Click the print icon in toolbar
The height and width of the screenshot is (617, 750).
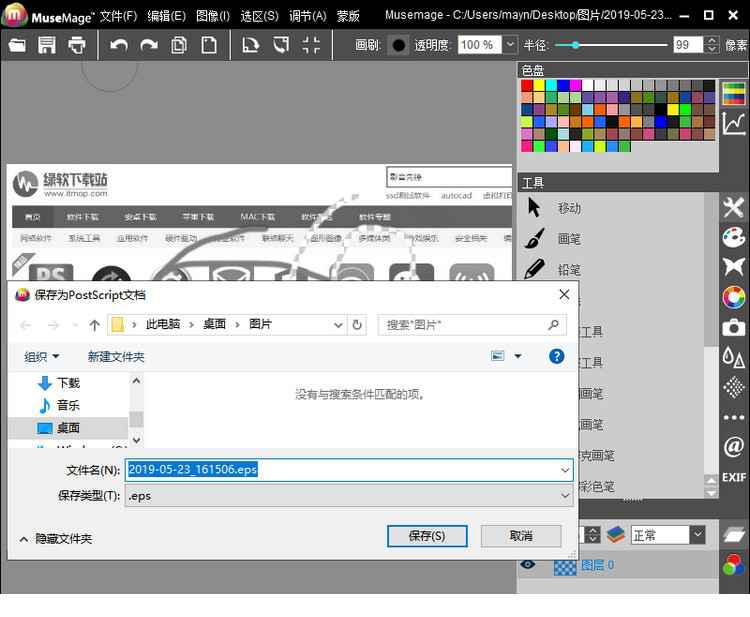pos(77,45)
